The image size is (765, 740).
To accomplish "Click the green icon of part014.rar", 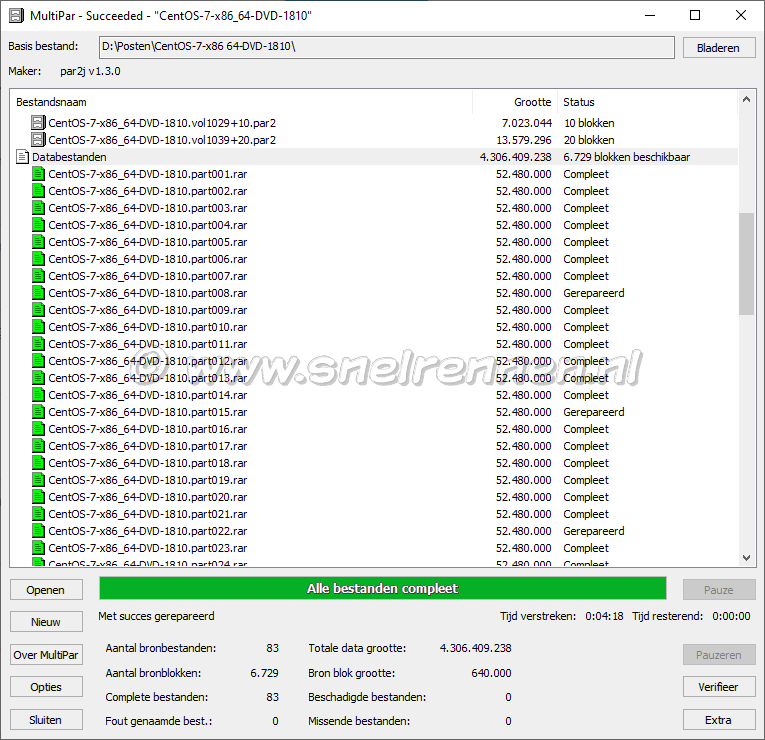I will (x=38, y=395).
